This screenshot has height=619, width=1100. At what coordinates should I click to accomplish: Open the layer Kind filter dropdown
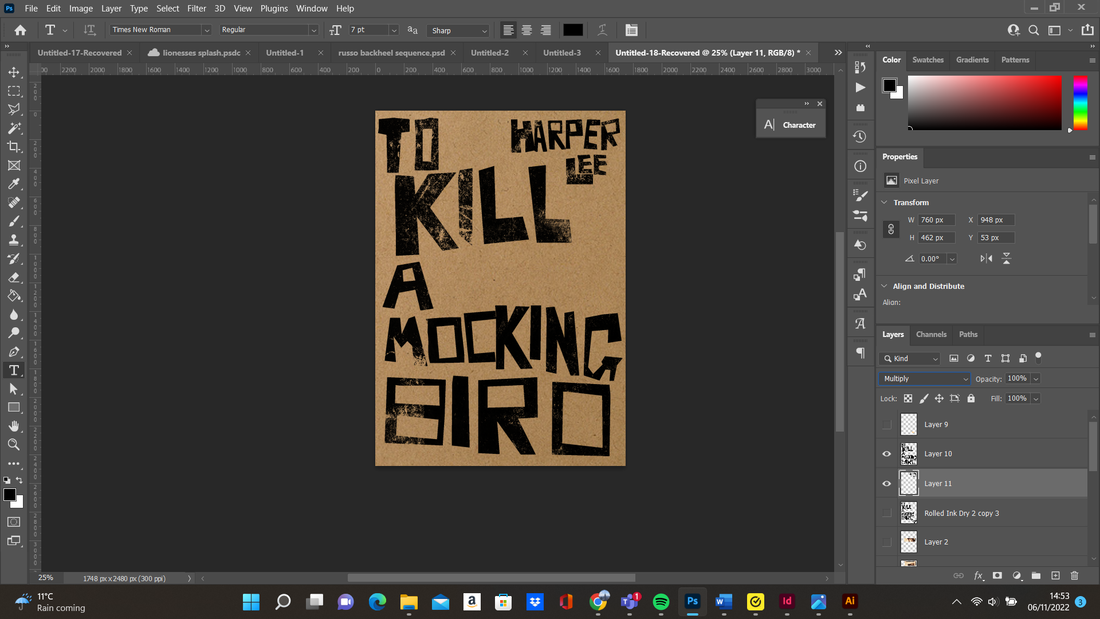[x=911, y=359]
